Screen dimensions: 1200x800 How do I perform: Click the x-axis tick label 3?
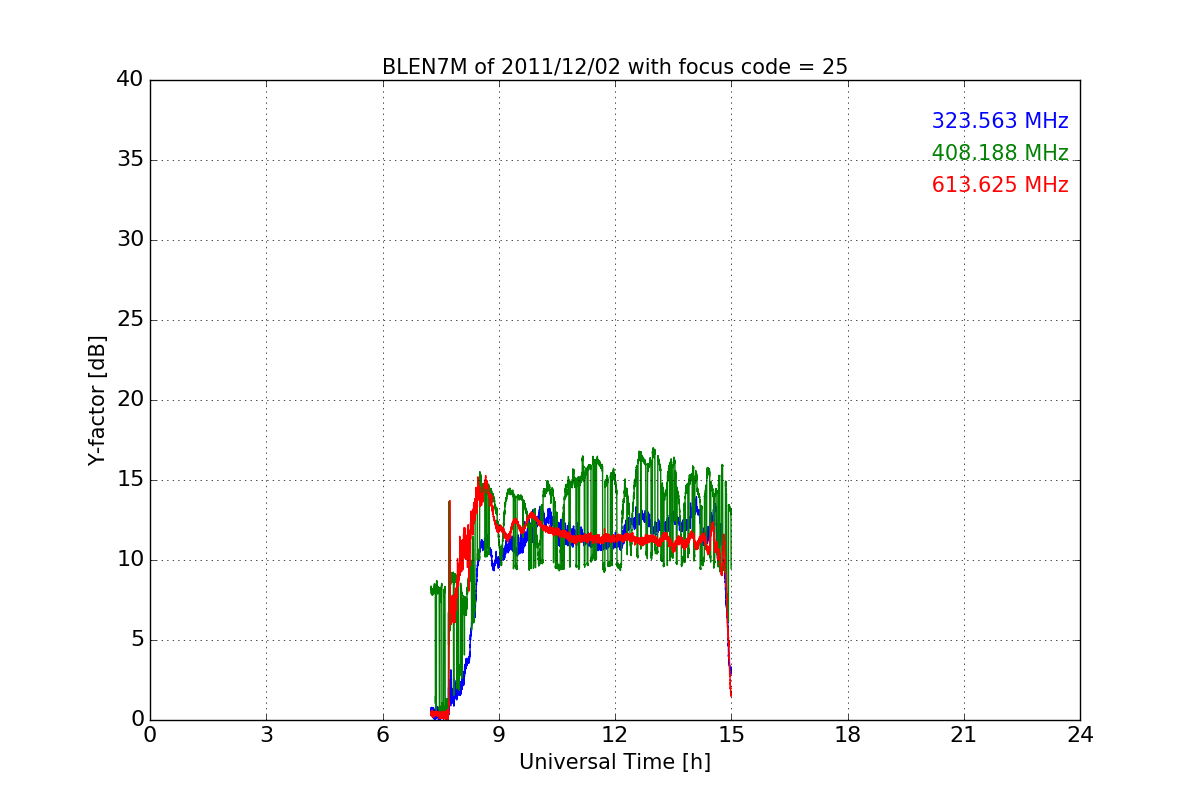tap(266, 735)
